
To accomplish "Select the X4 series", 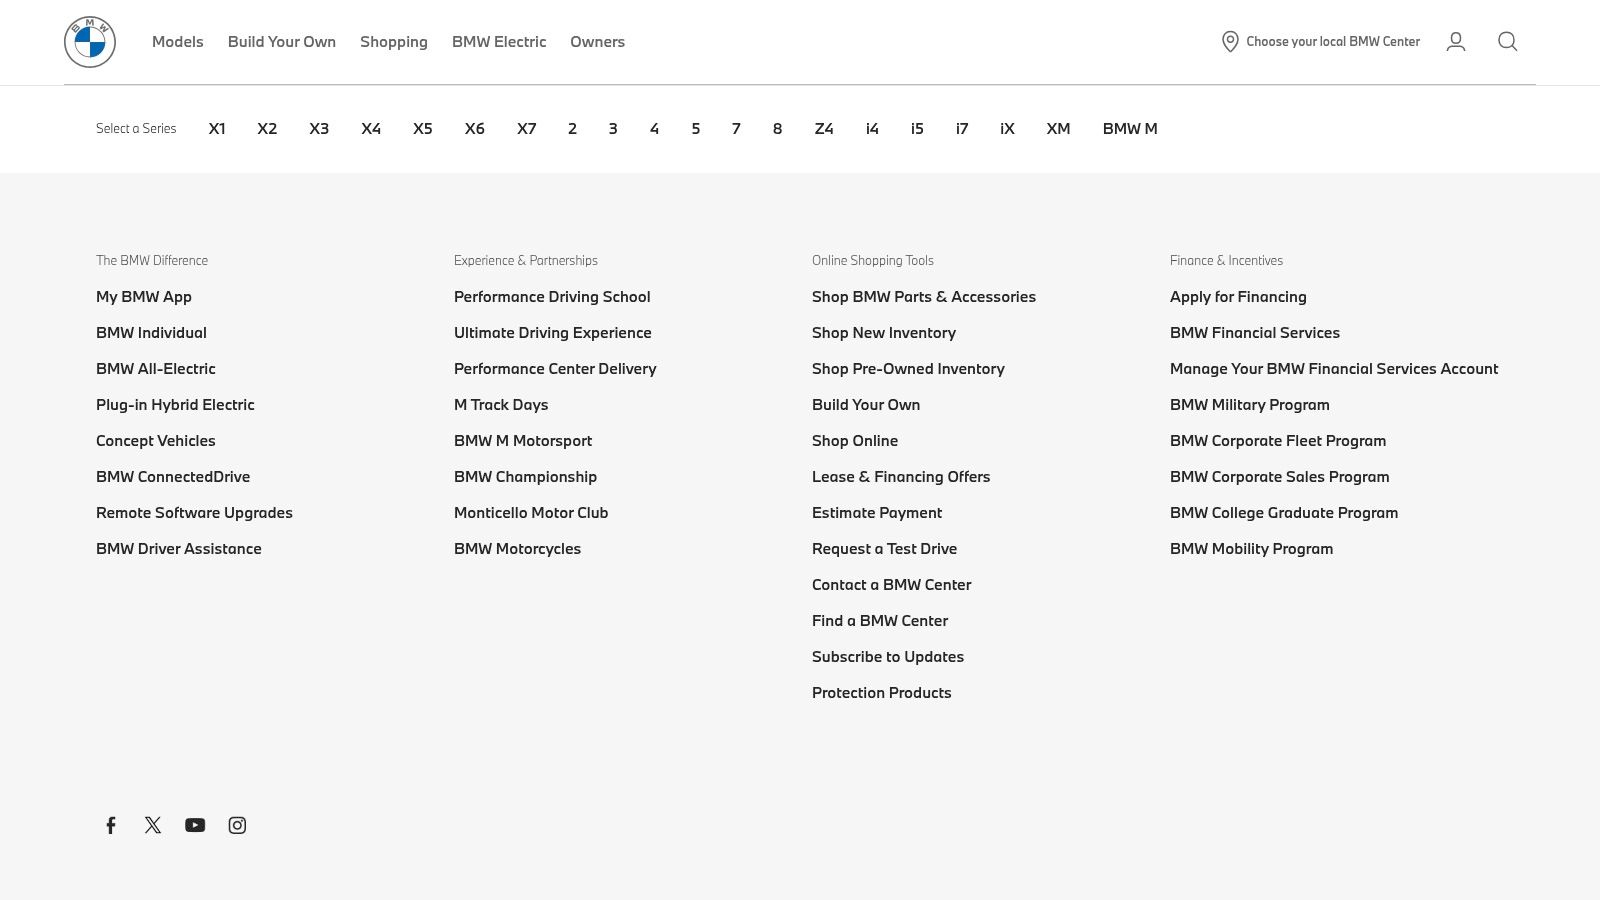I will click(x=371, y=129).
